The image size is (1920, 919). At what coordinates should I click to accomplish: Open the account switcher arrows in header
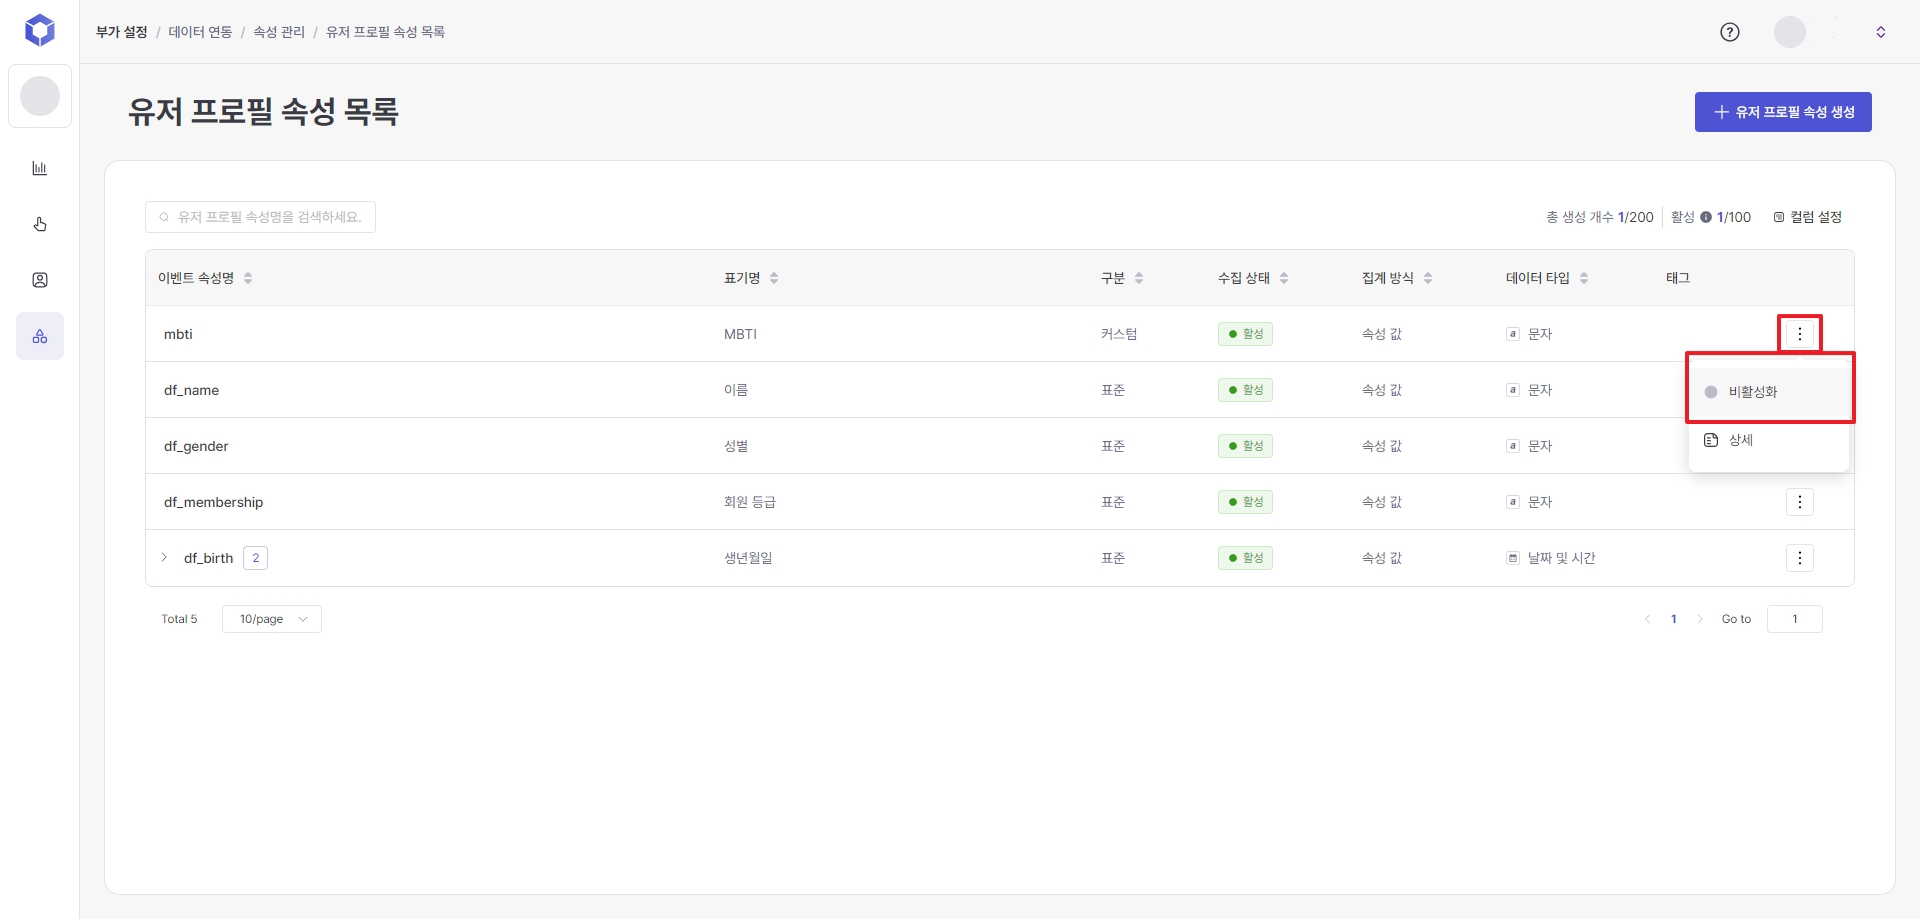coord(1880,32)
